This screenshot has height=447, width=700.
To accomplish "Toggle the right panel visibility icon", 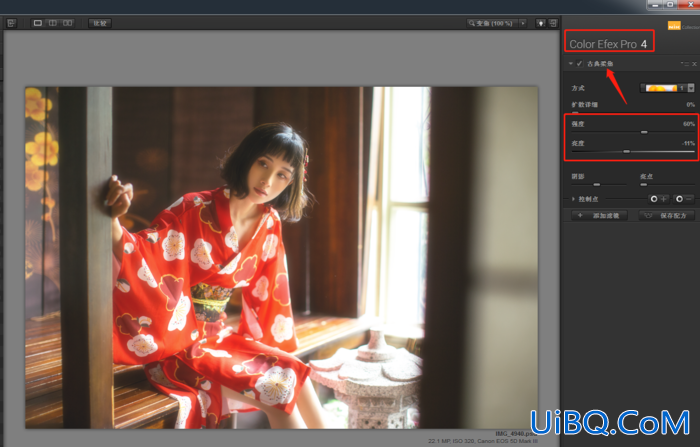I will (x=553, y=23).
